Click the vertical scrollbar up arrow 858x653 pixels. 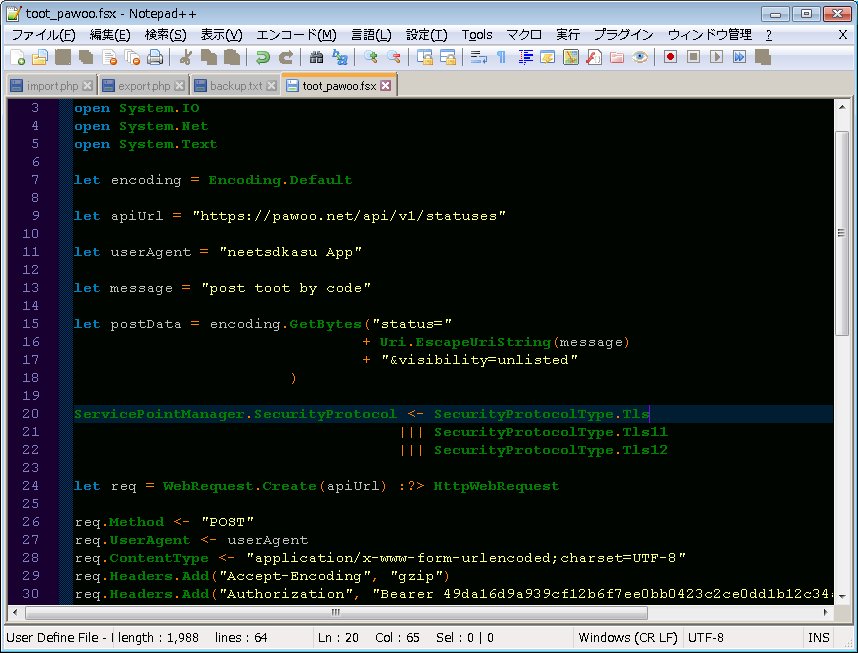842,107
